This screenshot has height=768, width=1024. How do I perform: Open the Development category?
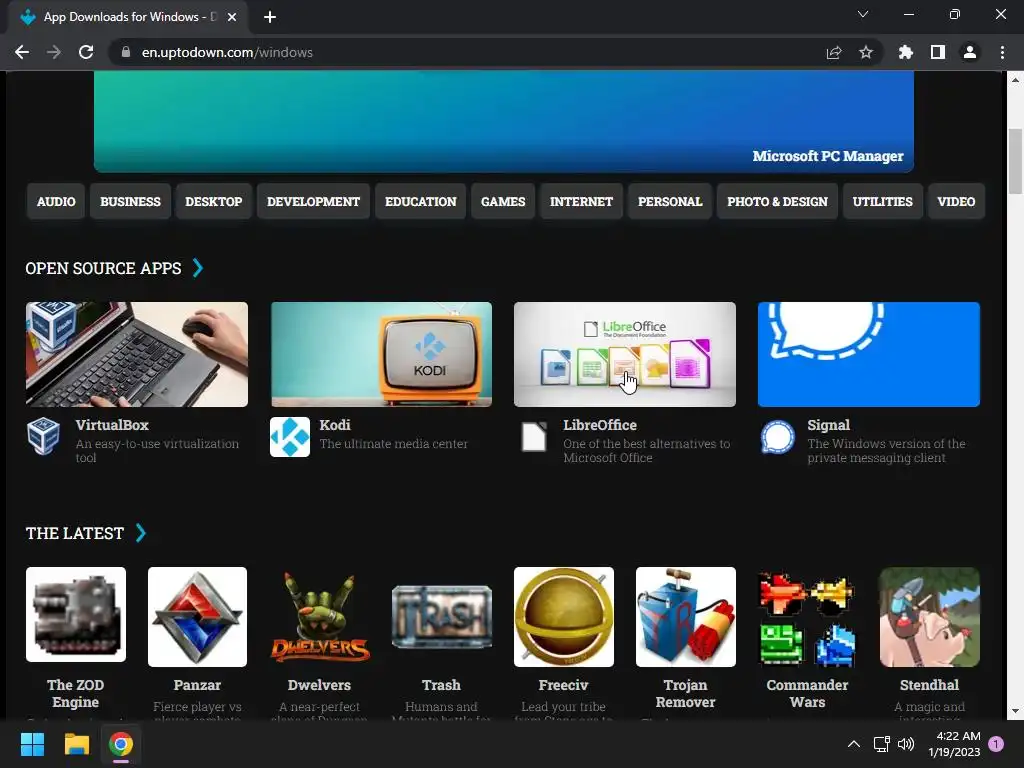(x=313, y=202)
